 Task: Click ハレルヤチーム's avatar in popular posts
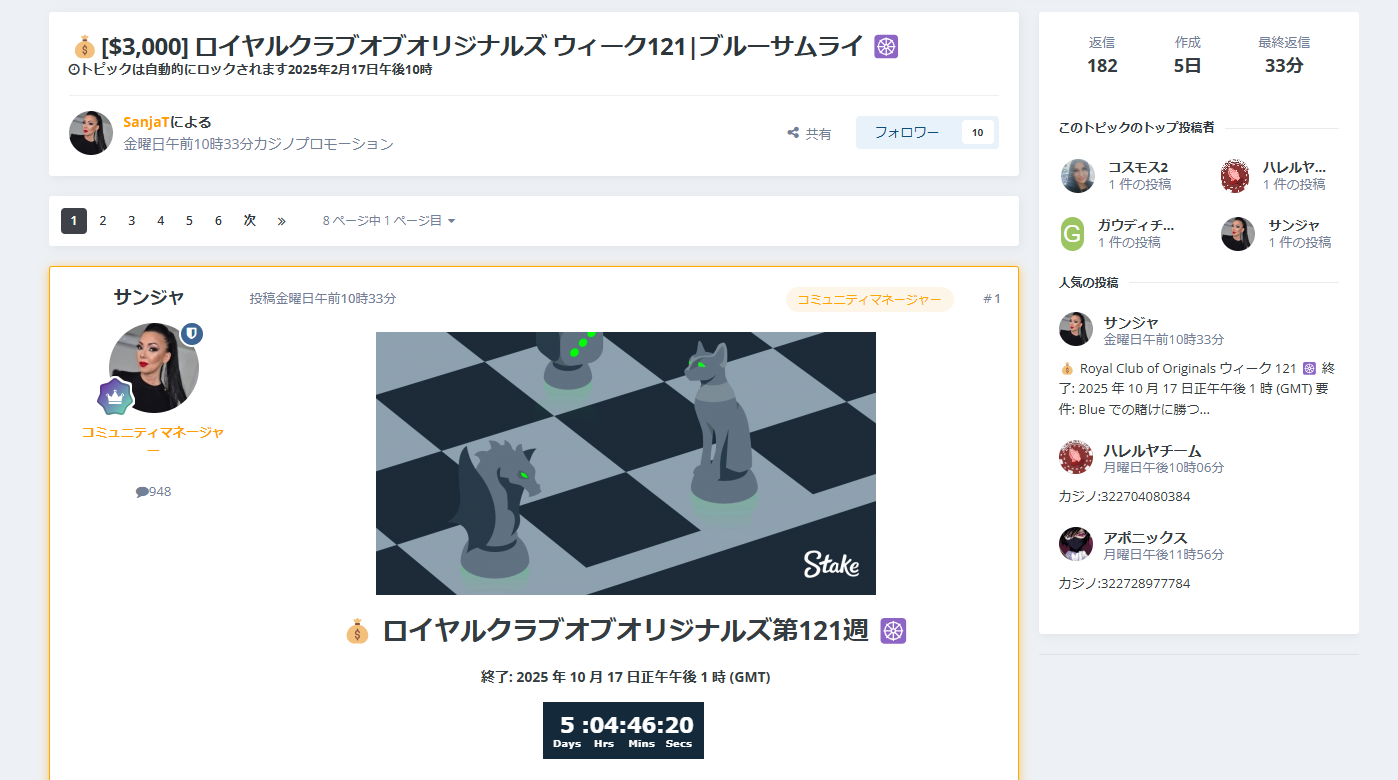point(1076,457)
